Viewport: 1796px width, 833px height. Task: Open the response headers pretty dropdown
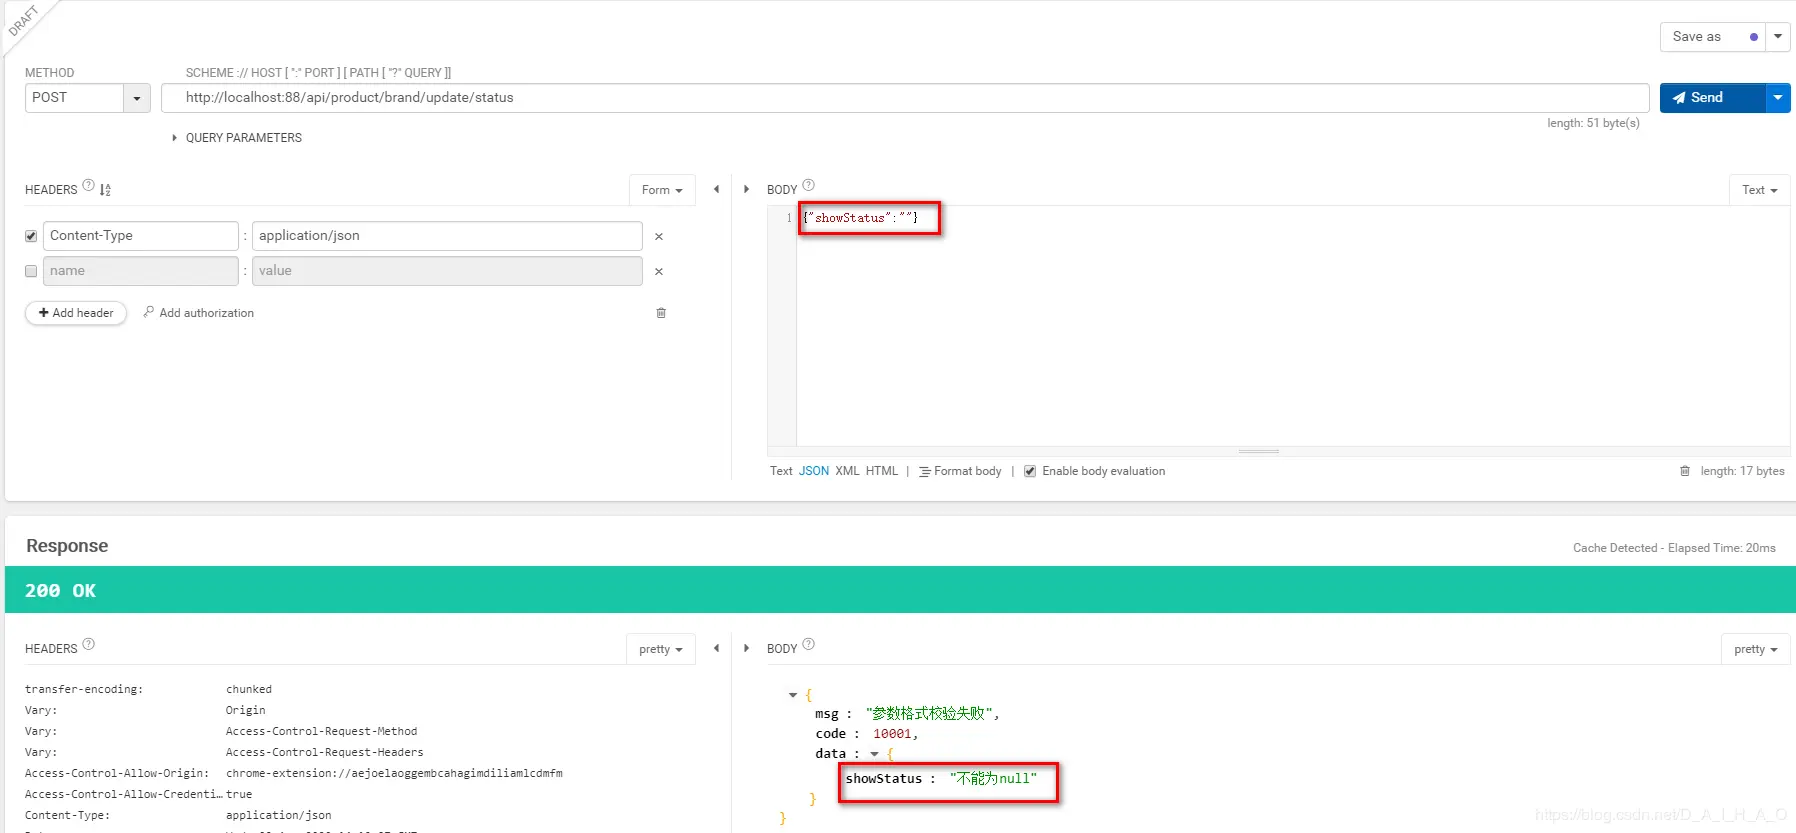tap(660, 649)
